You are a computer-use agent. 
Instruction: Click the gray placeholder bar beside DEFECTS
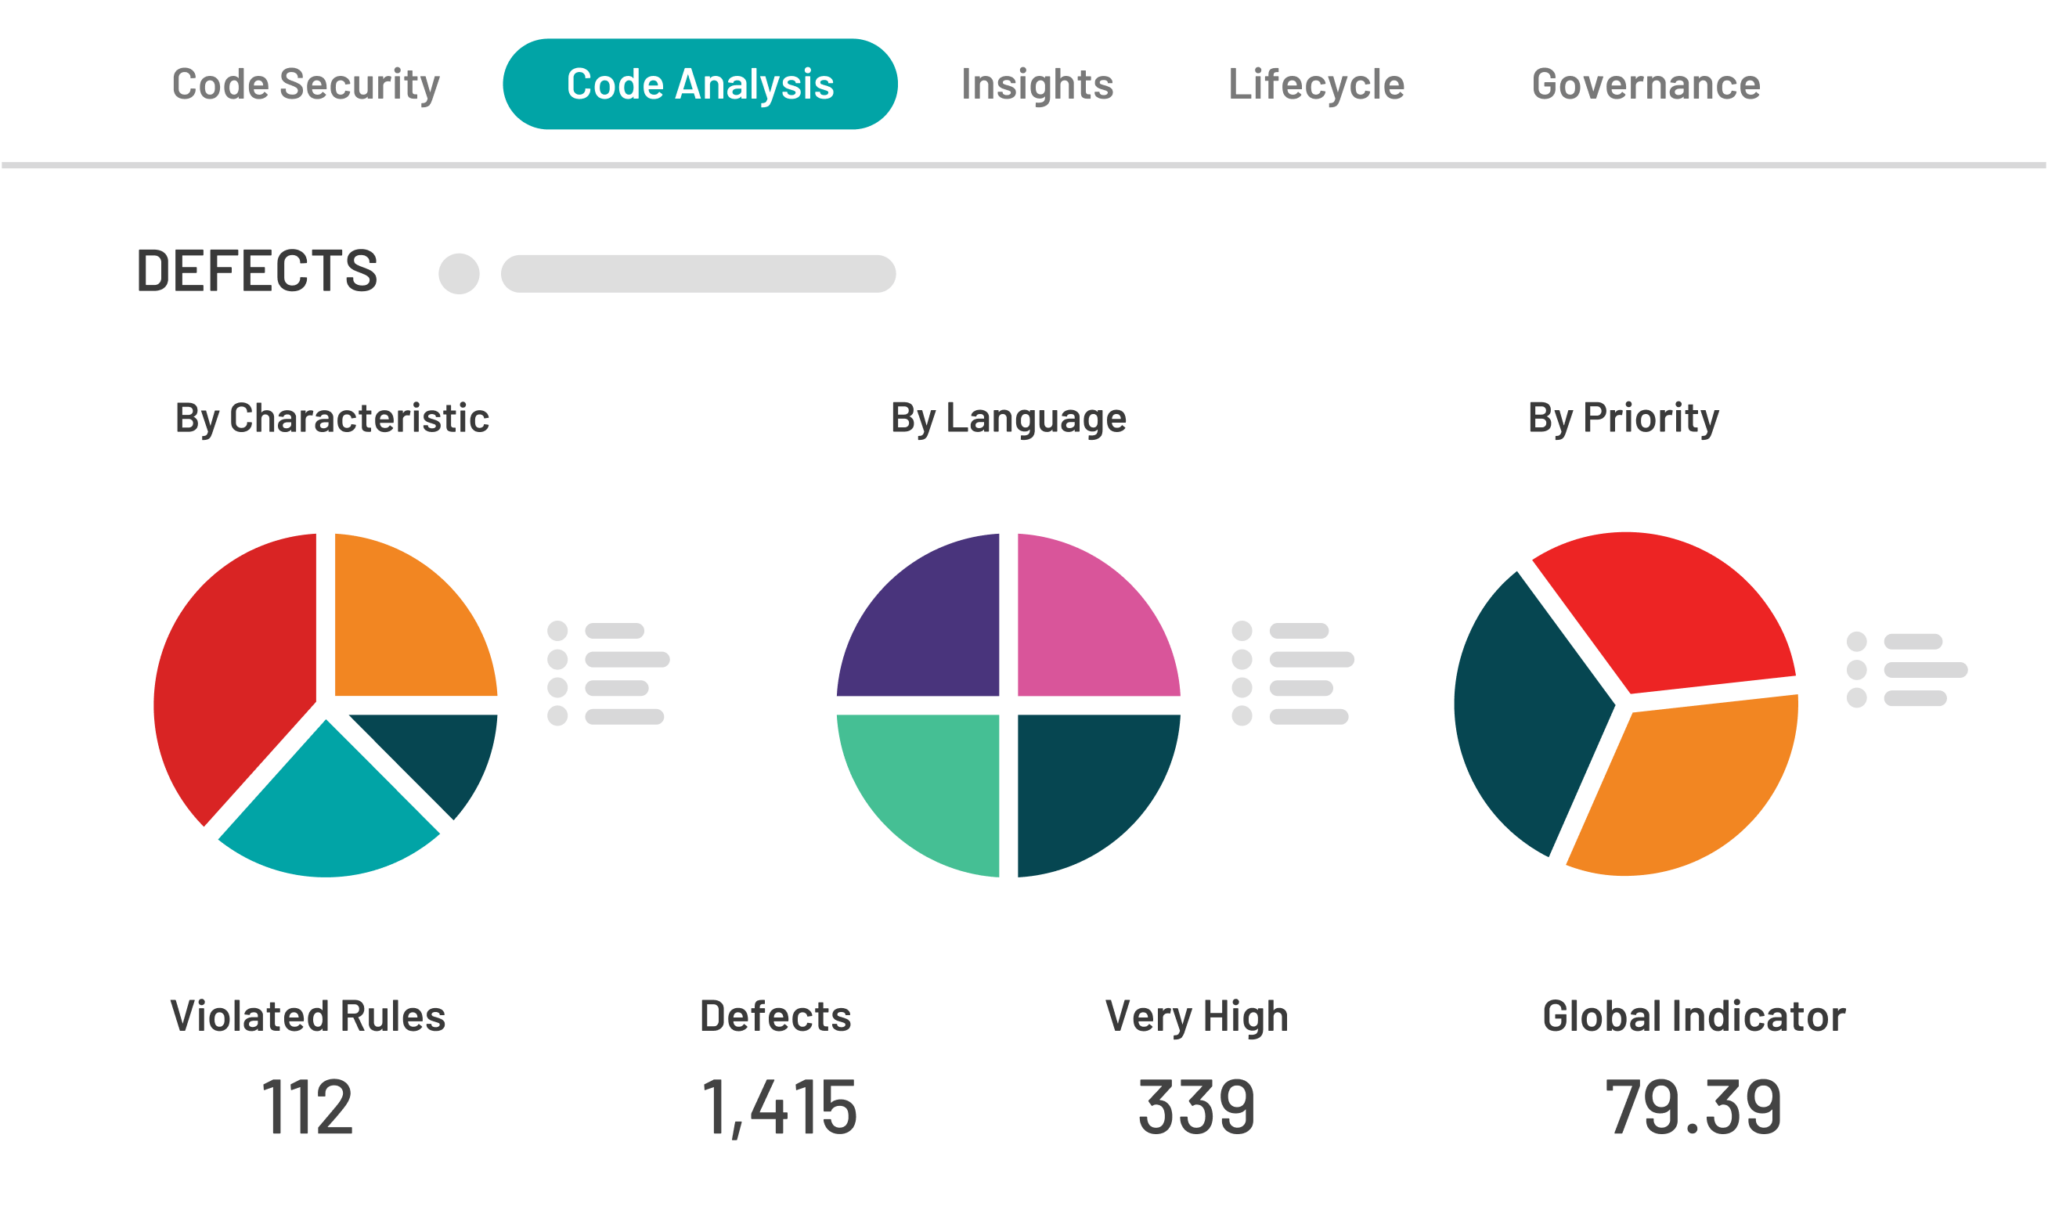[698, 273]
